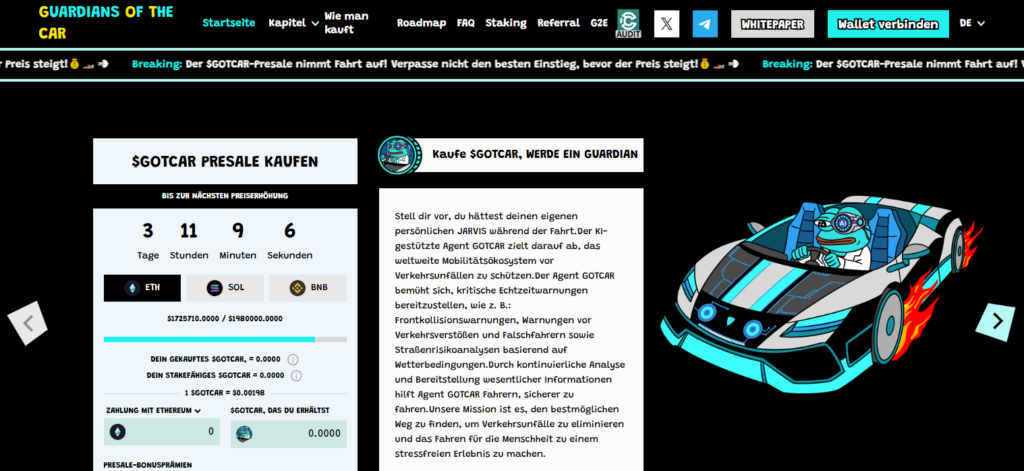The image size is (1024, 471).
Task: Select ETH as payment network
Action: (x=142, y=288)
